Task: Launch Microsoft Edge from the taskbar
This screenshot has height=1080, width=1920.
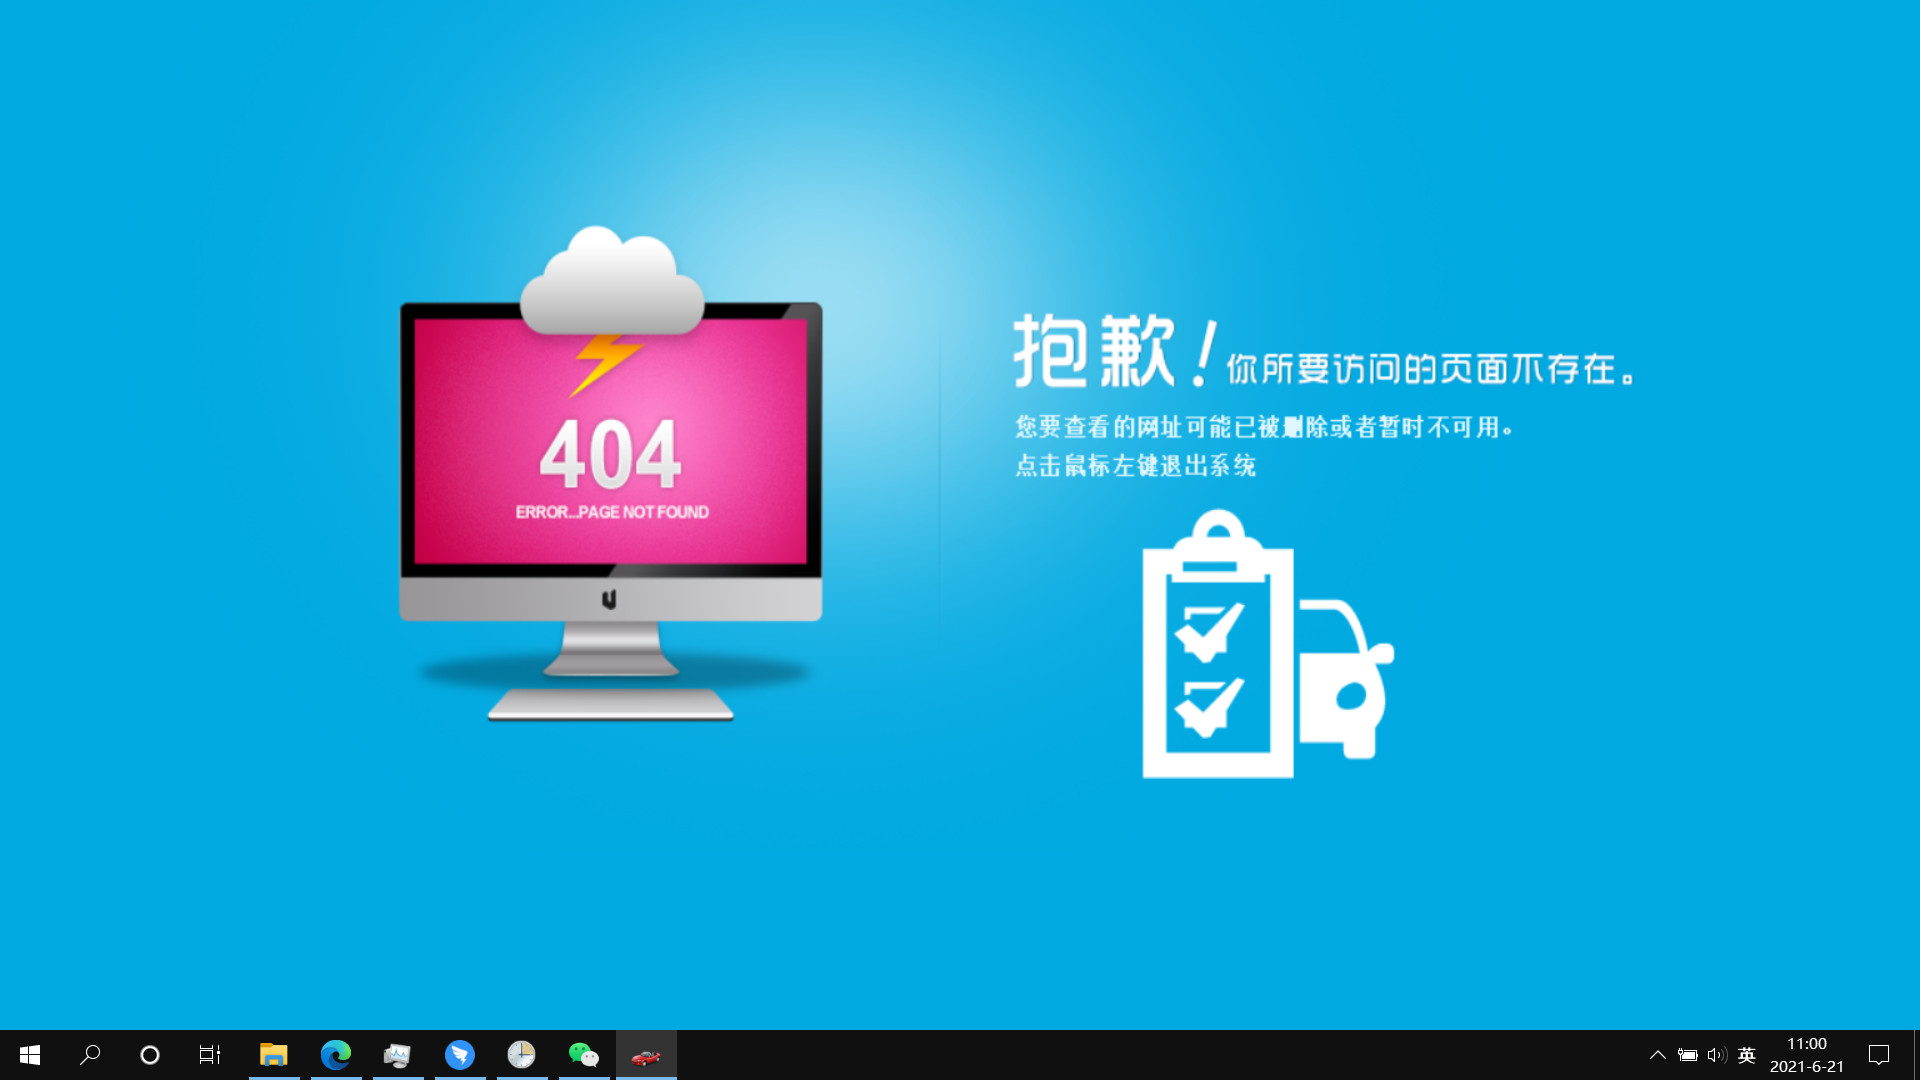Action: coord(336,1055)
